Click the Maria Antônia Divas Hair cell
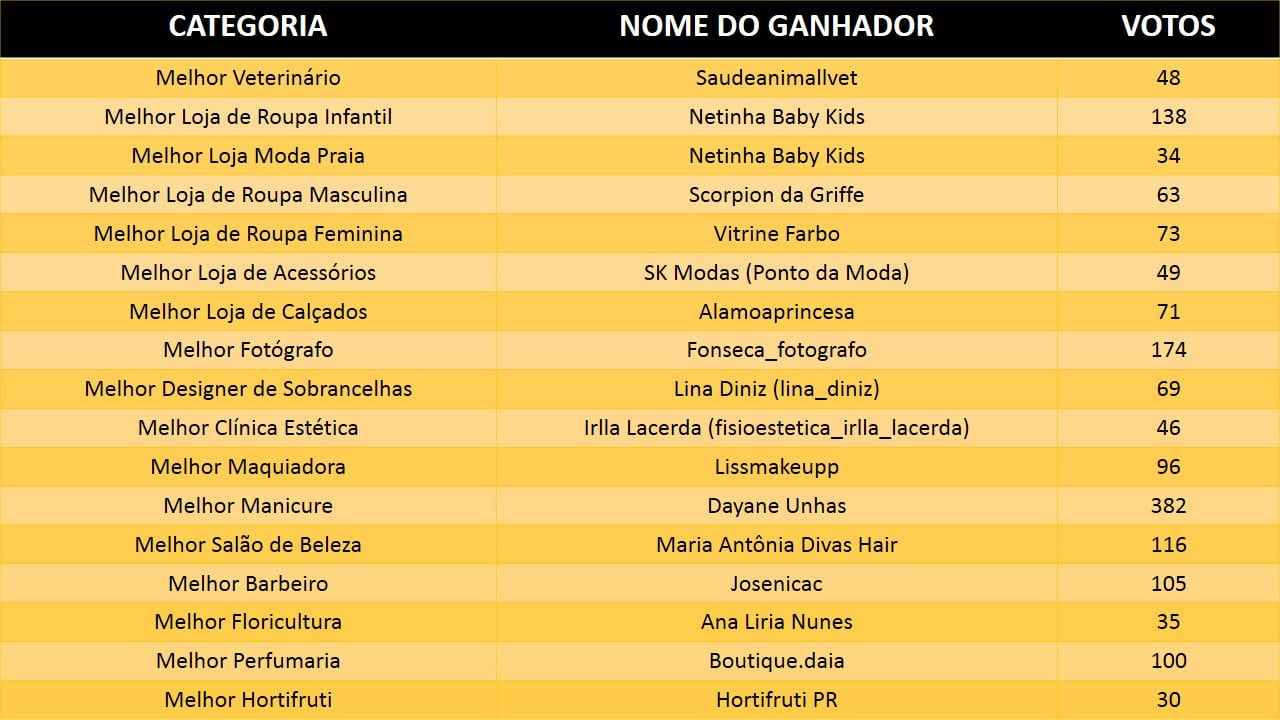Screen dimensions: 1280x720 point(776,545)
